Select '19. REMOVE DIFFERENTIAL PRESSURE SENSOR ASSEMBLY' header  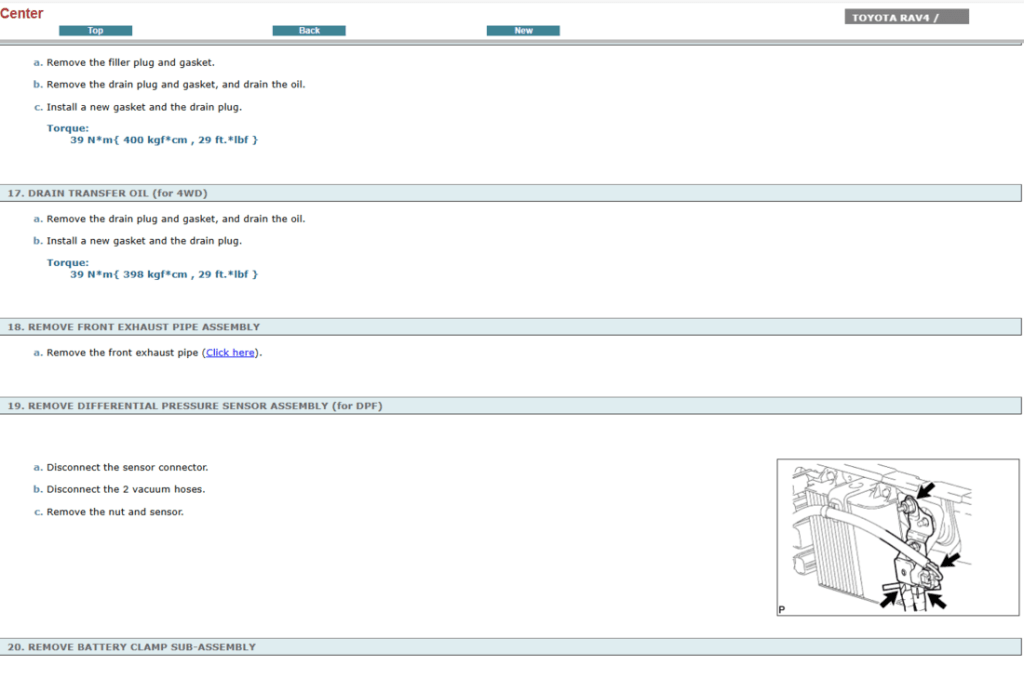pyautogui.click(x=195, y=406)
